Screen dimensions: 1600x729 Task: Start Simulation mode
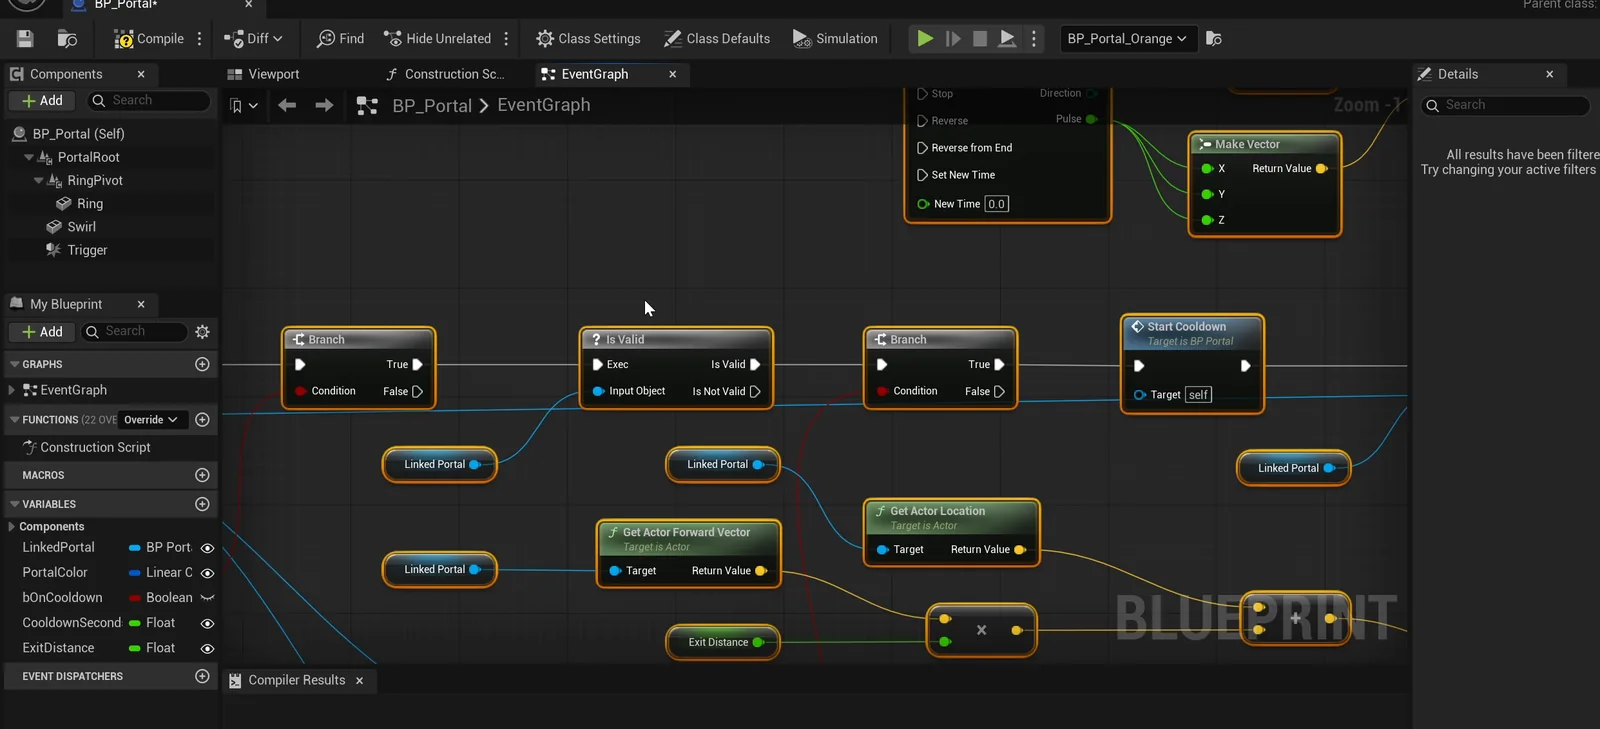(835, 39)
